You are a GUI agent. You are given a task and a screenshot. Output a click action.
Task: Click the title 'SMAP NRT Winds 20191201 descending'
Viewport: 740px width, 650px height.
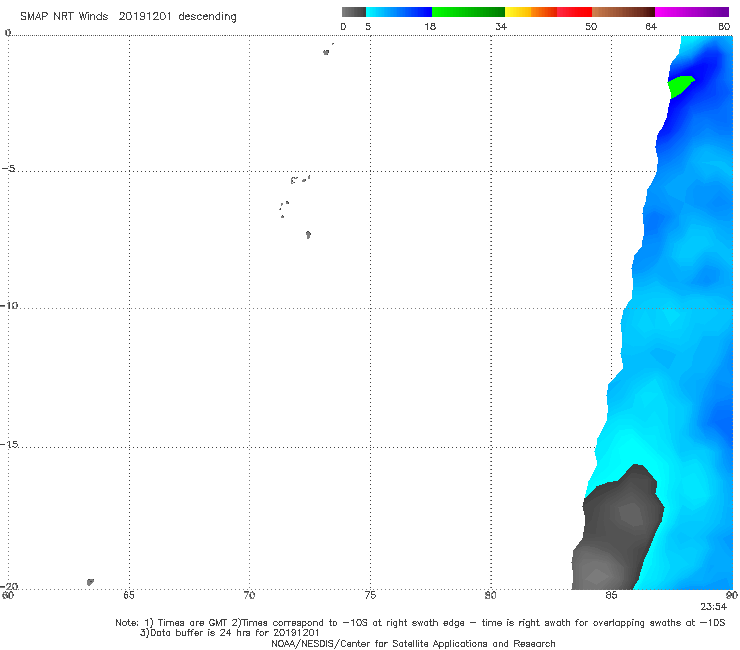coord(128,17)
